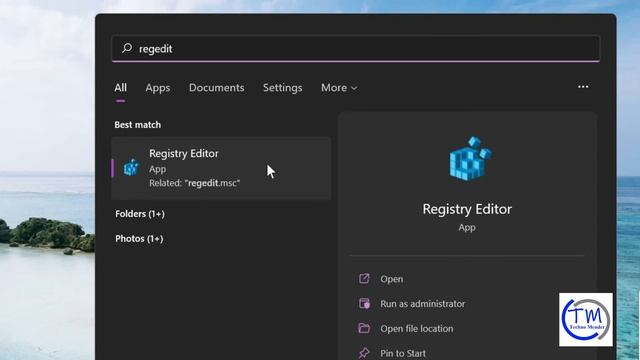Expand the More dropdown
The image size is (640, 360).
click(x=339, y=88)
